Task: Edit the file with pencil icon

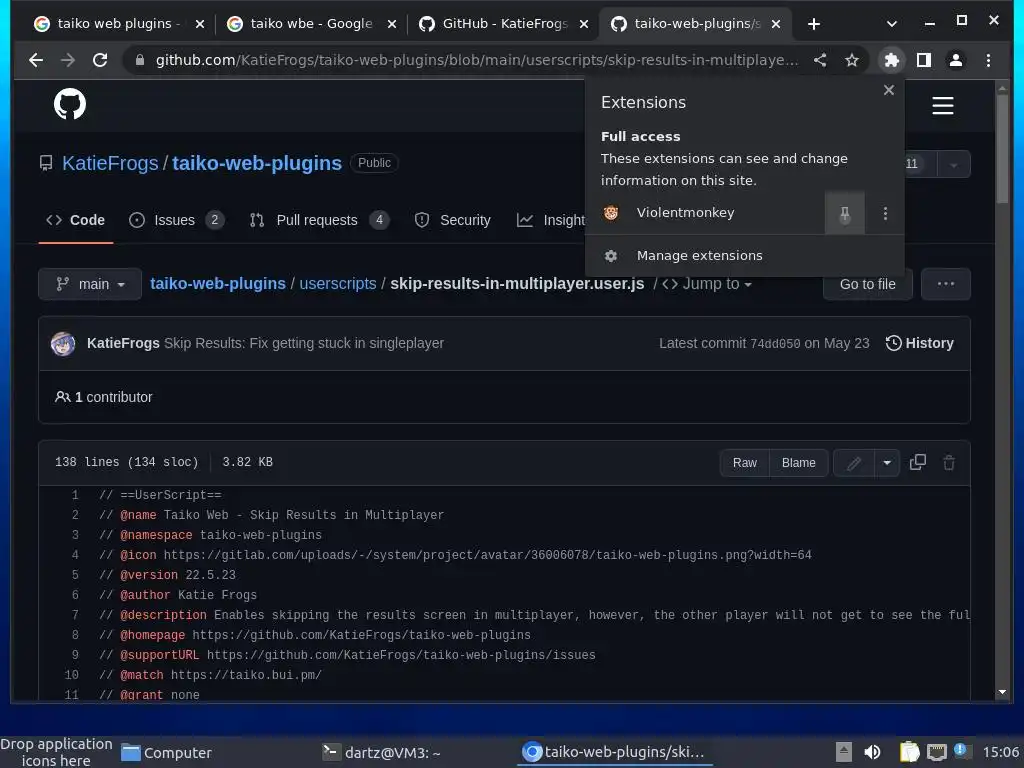Action: pyautogui.click(x=854, y=463)
